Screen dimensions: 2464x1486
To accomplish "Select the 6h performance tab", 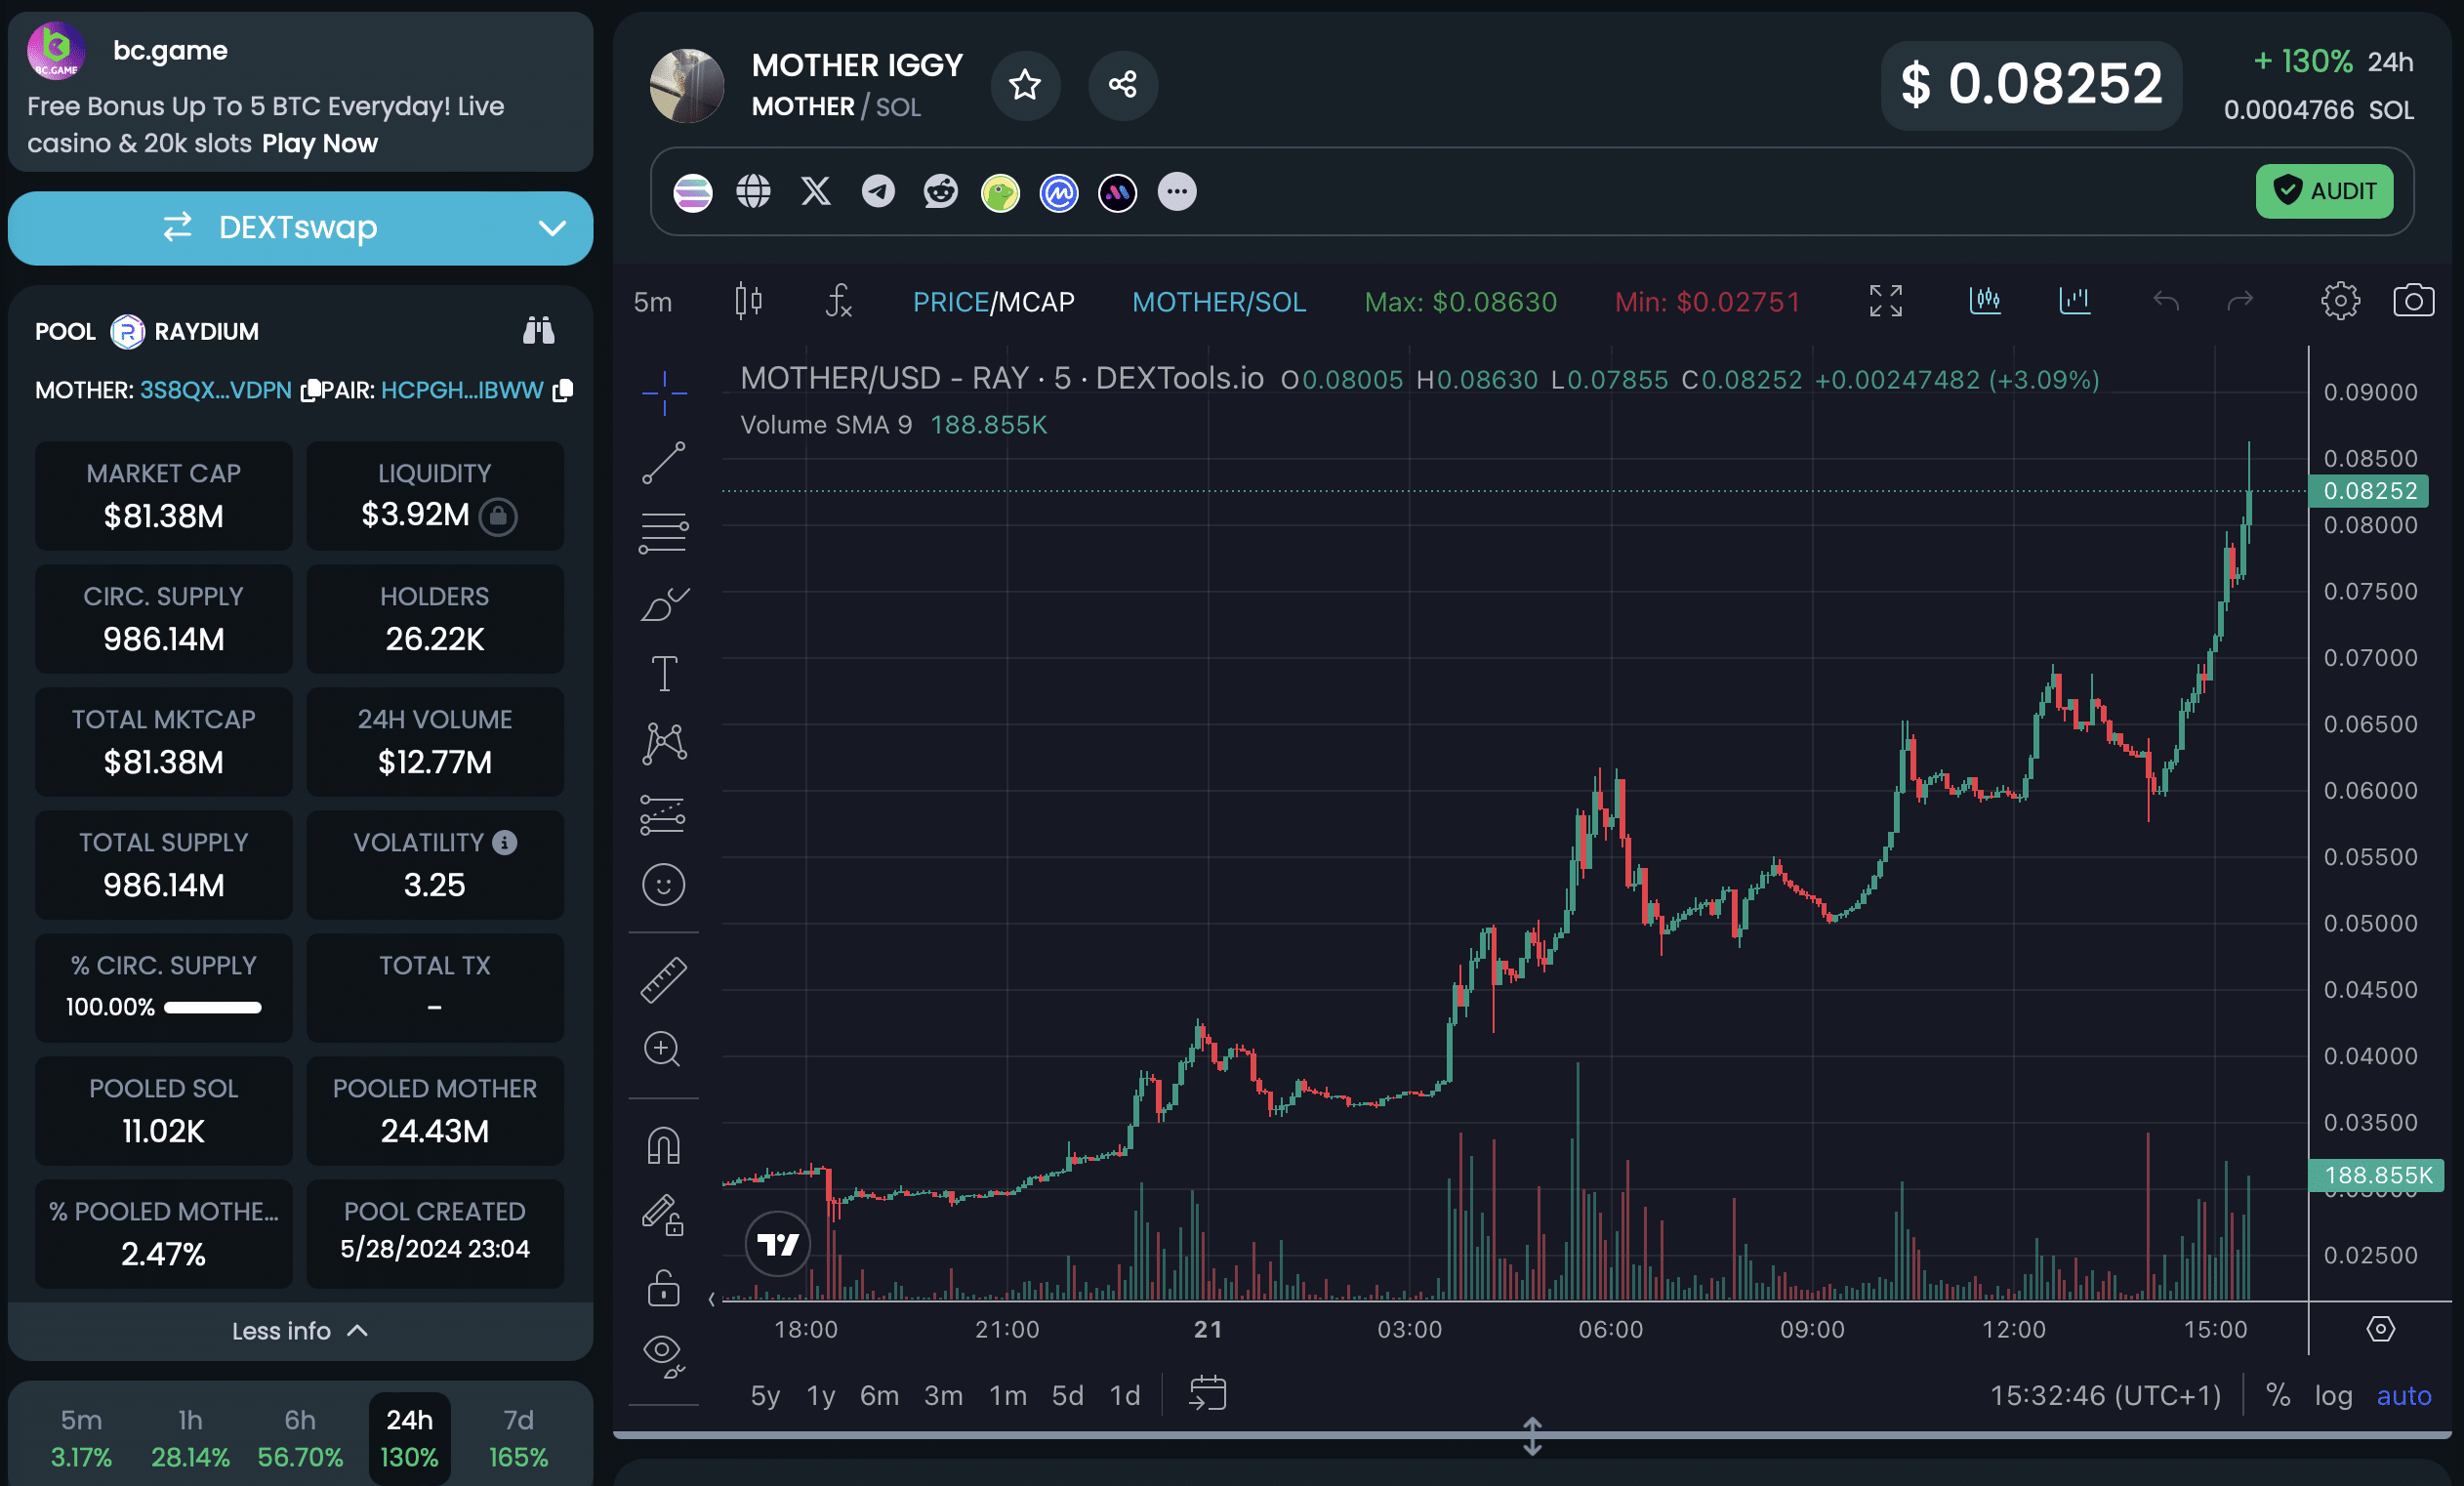I will point(300,1438).
